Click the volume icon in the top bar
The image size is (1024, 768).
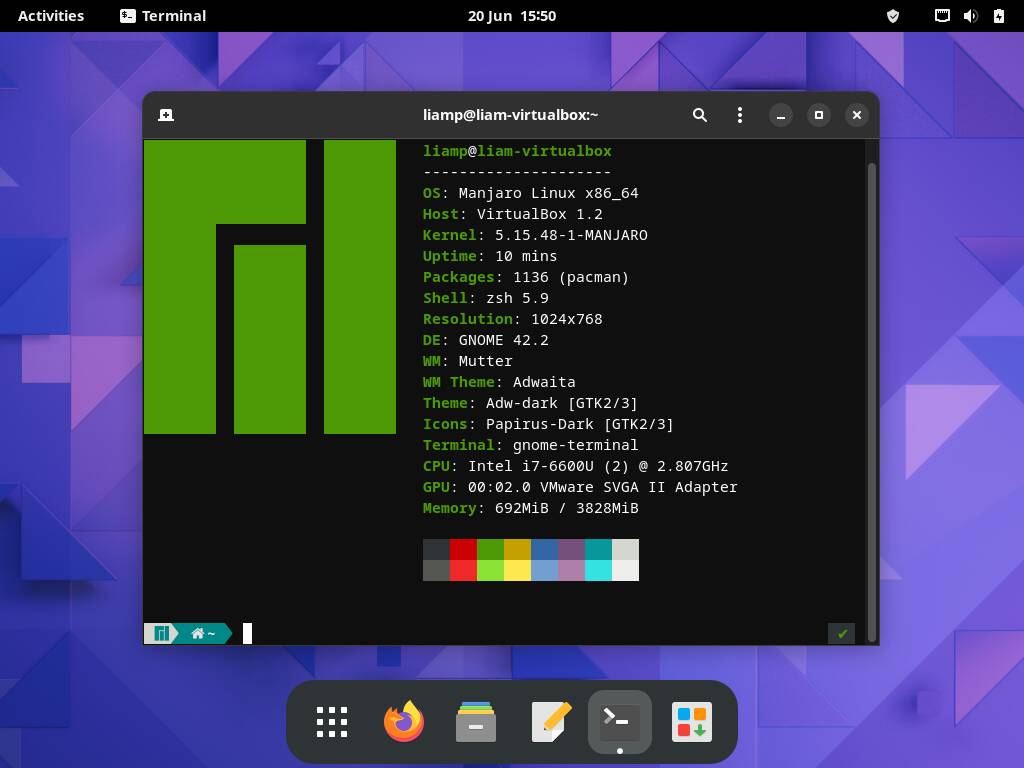(x=969, y=15)
